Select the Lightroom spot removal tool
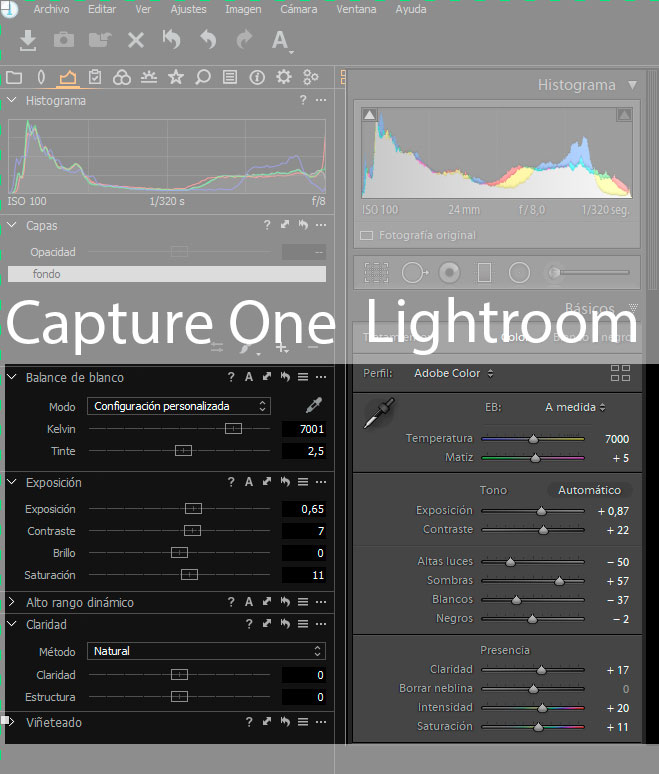This screenshot has height=774, width=659. click(415, 272)
